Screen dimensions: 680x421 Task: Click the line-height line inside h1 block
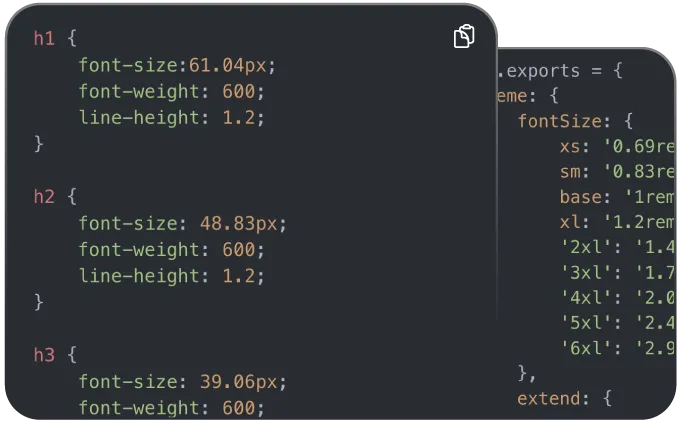pyautogui.click(x=171, y=118)
